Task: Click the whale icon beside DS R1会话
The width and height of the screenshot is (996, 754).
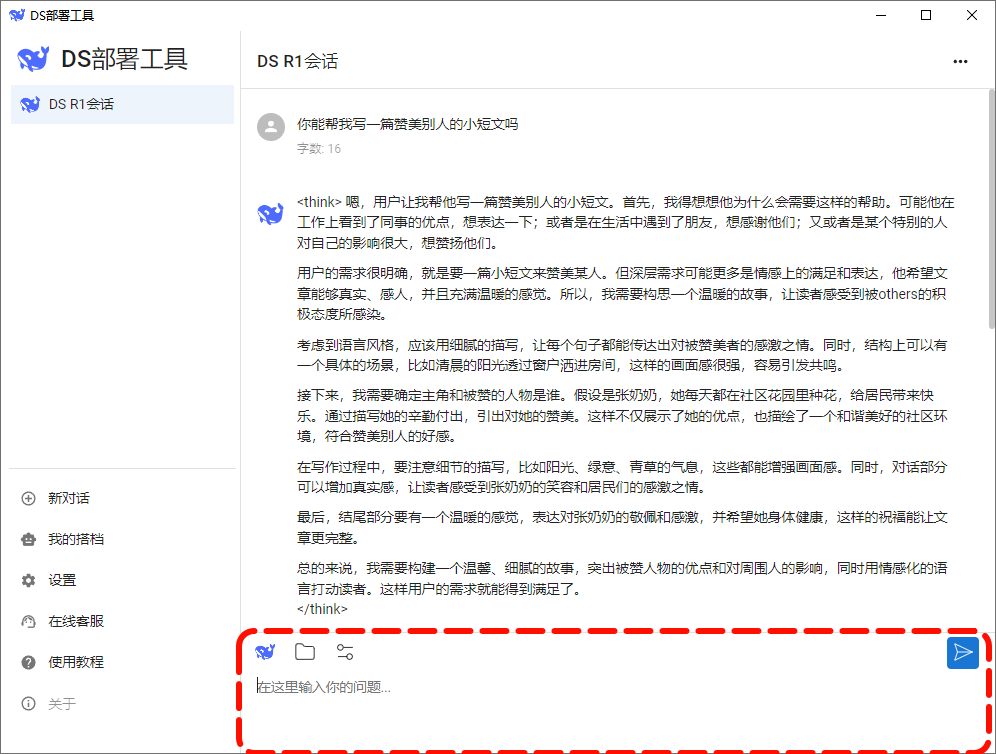Action: click(x=30, y=104)
